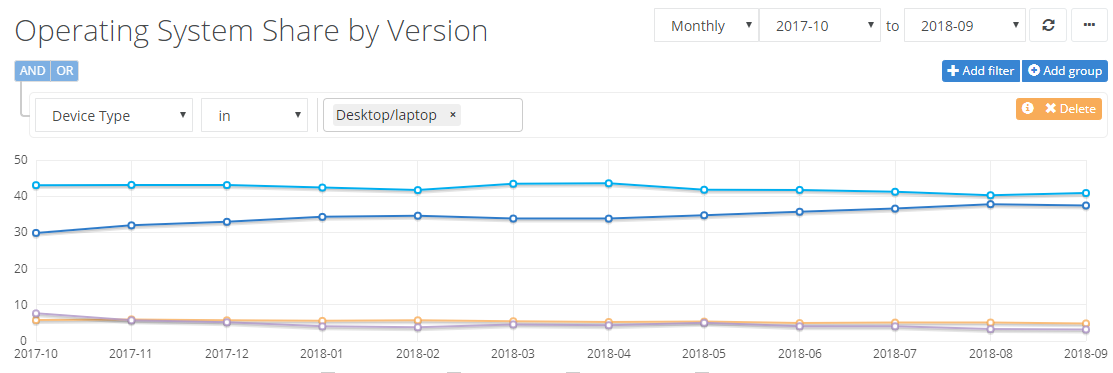
Task: Click the plus icon on Add filter
Action: coord(954,71)
